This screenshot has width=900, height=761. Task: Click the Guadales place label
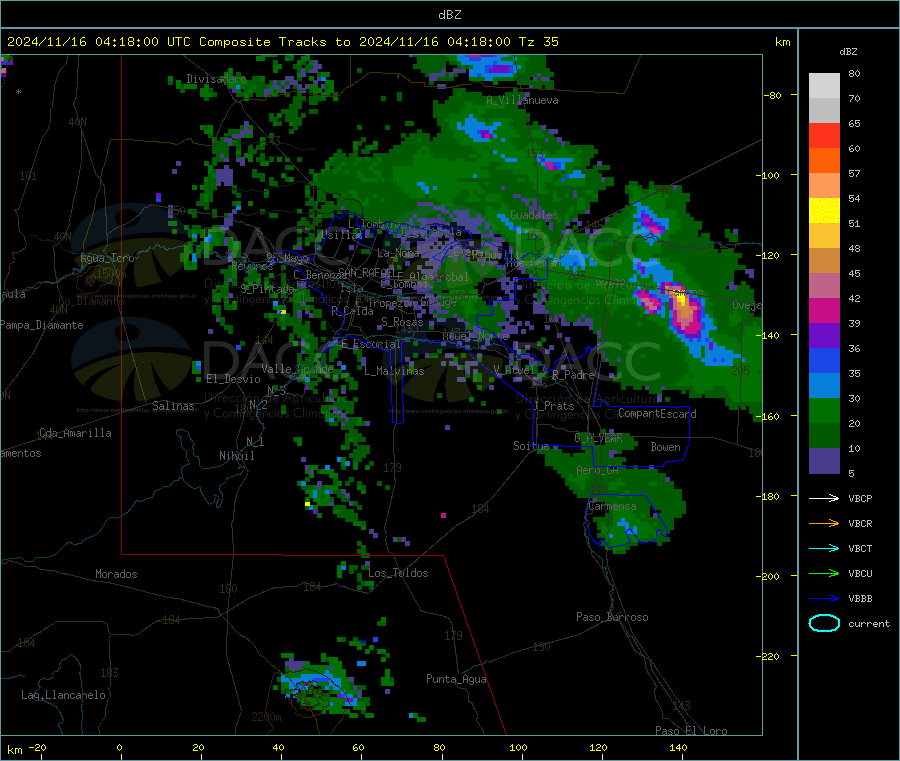[534, 215]
